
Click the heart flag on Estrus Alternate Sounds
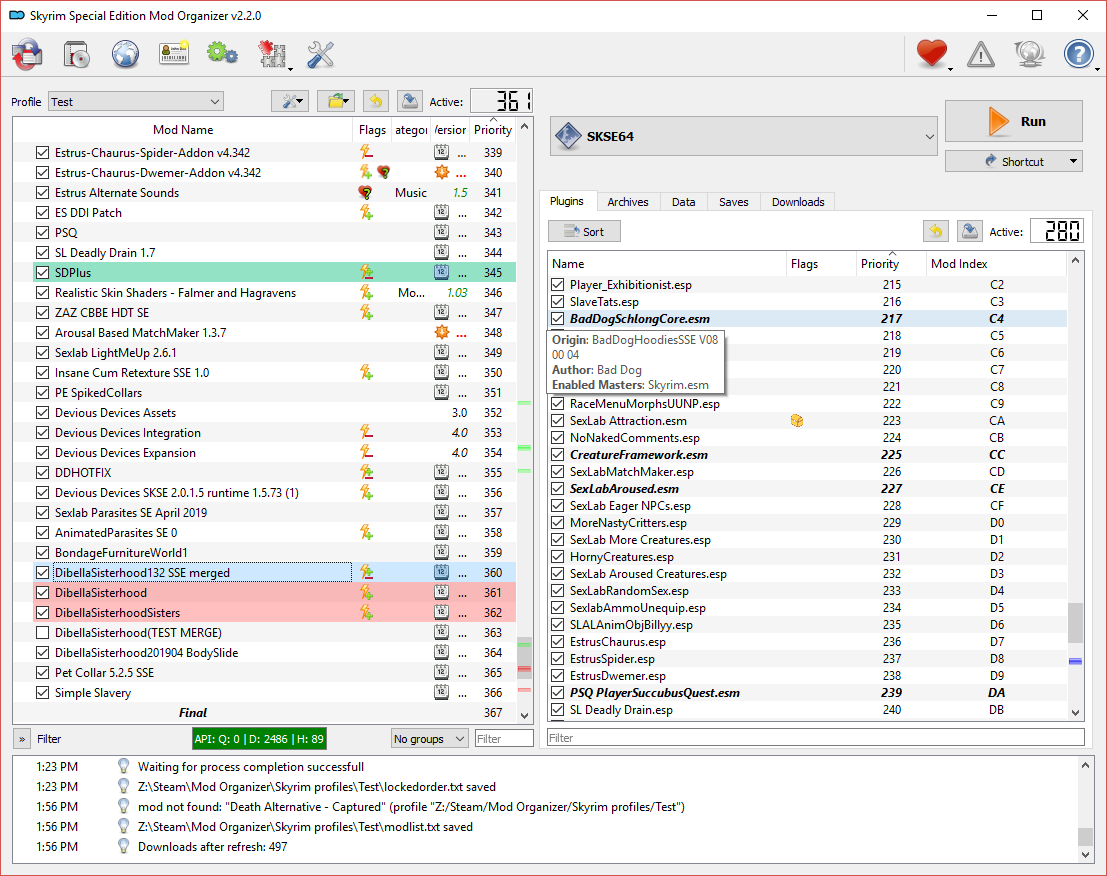click(x=365, y=193)
